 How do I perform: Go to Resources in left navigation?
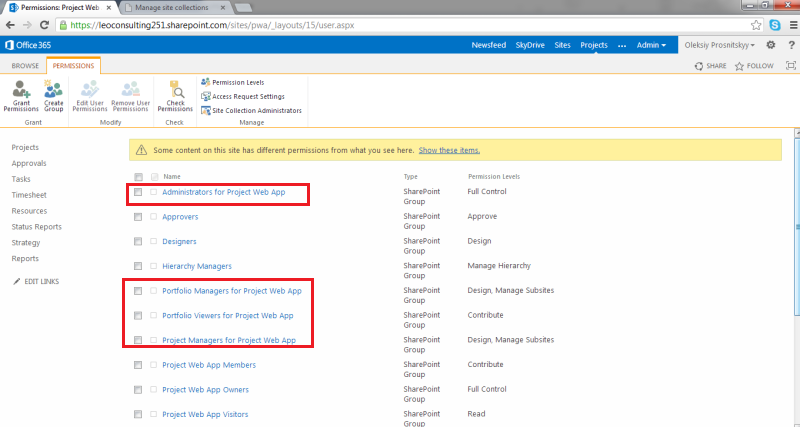(29, 211)
